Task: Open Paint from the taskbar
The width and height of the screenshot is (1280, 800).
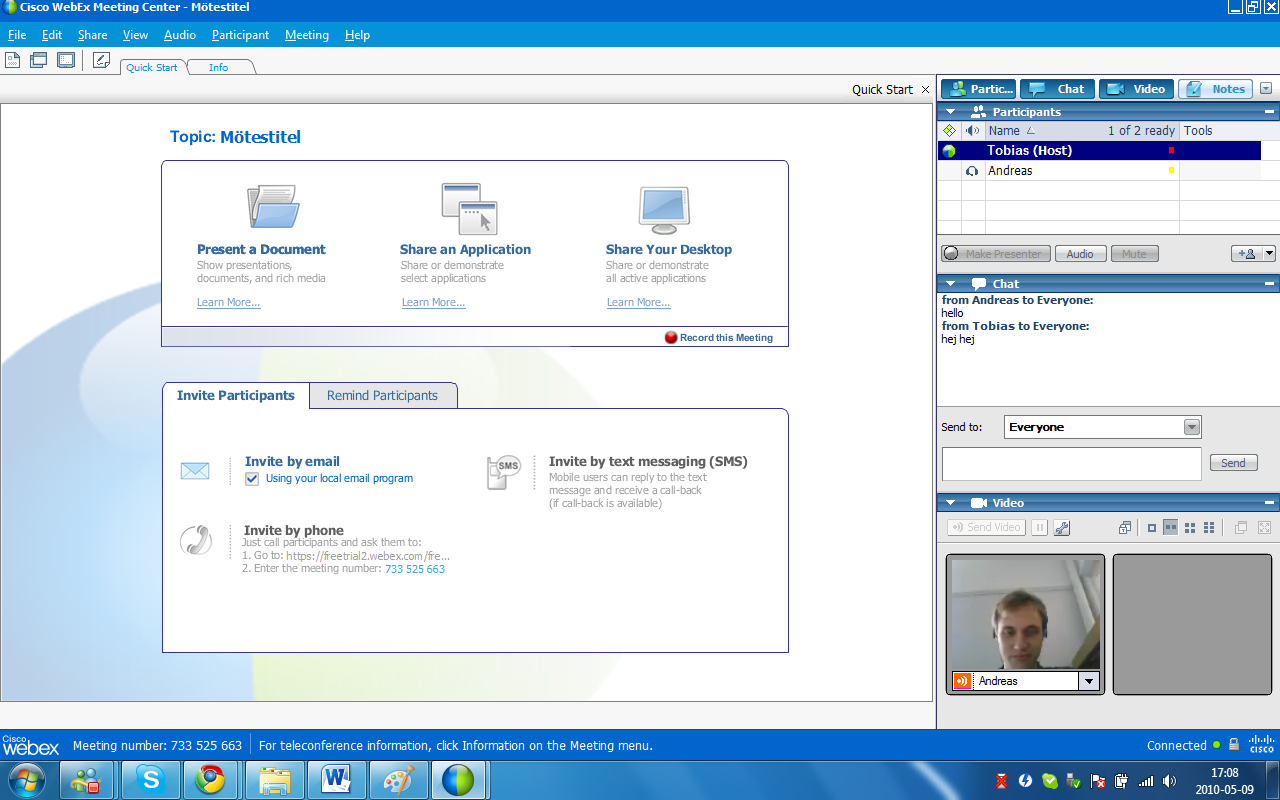Action: pos(397,779)
